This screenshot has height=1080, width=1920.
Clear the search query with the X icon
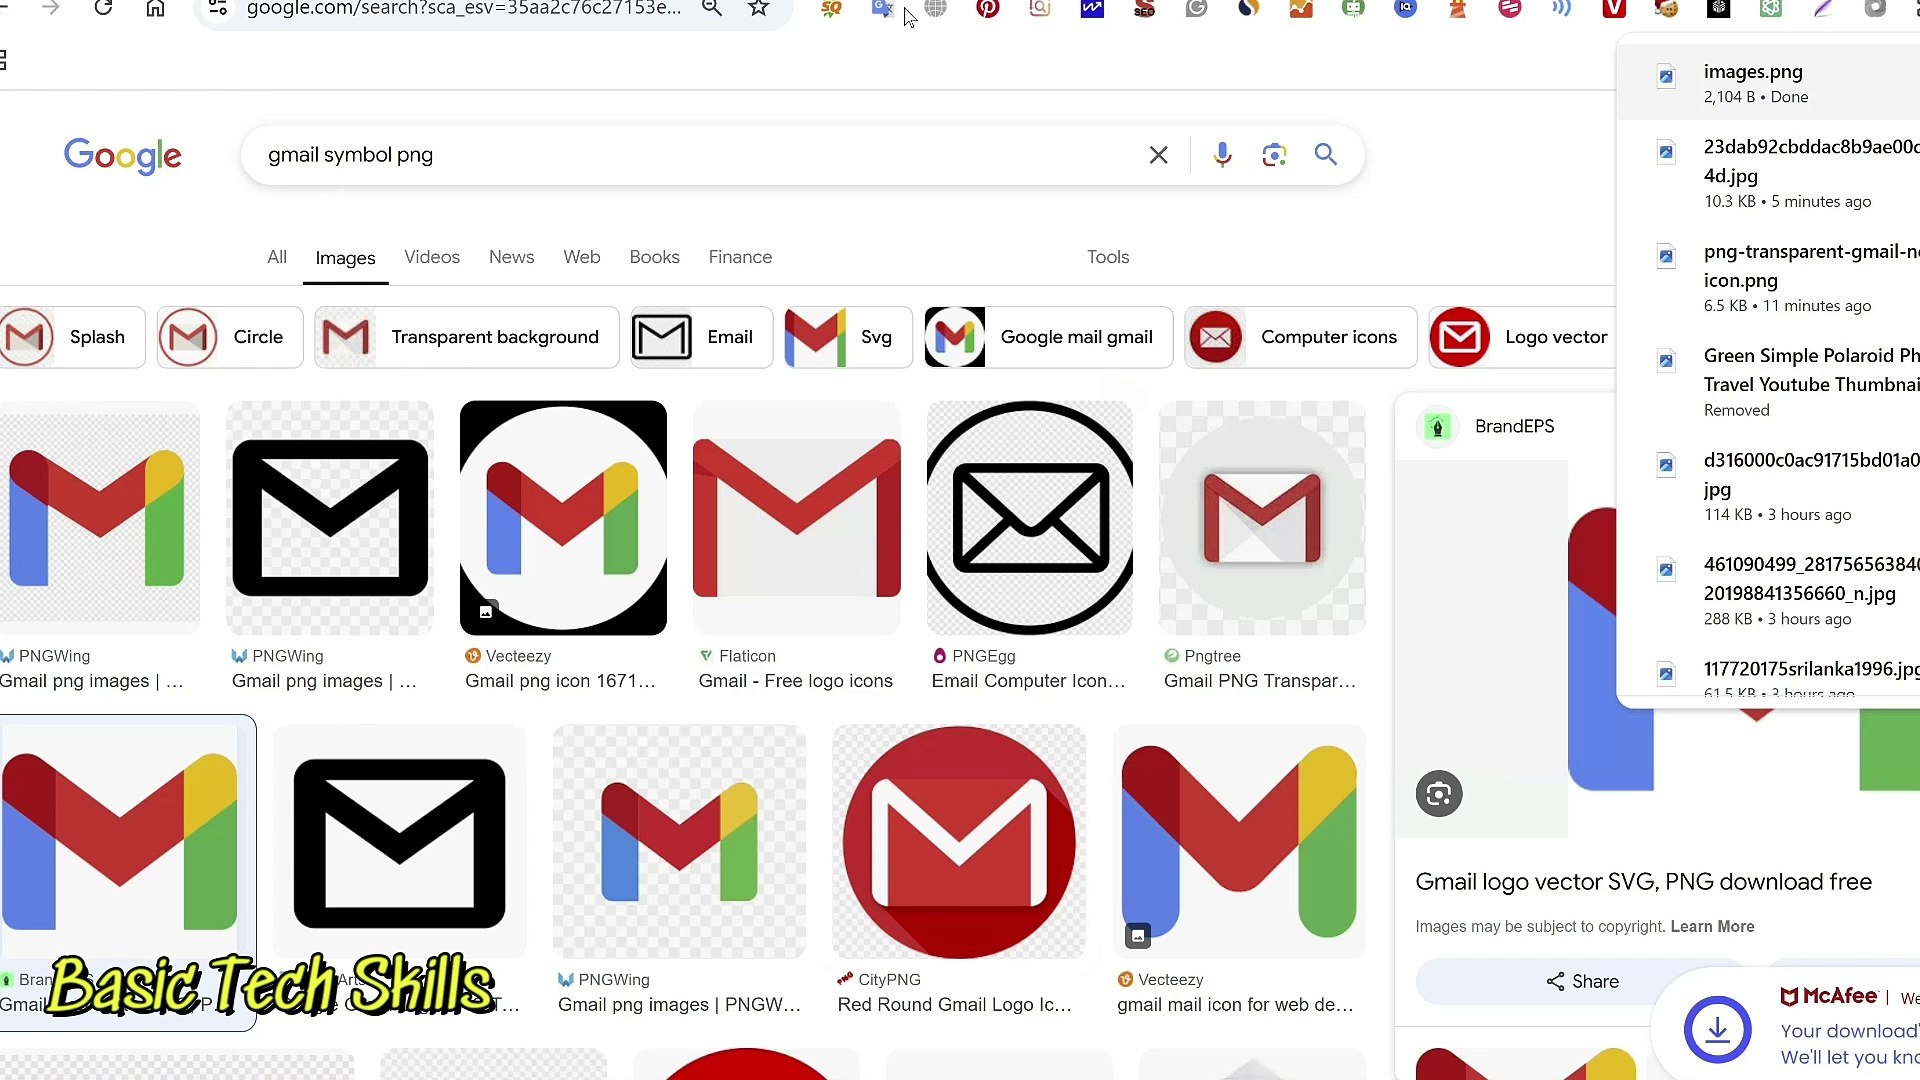pyautogui.click(x=1158, y=155)
